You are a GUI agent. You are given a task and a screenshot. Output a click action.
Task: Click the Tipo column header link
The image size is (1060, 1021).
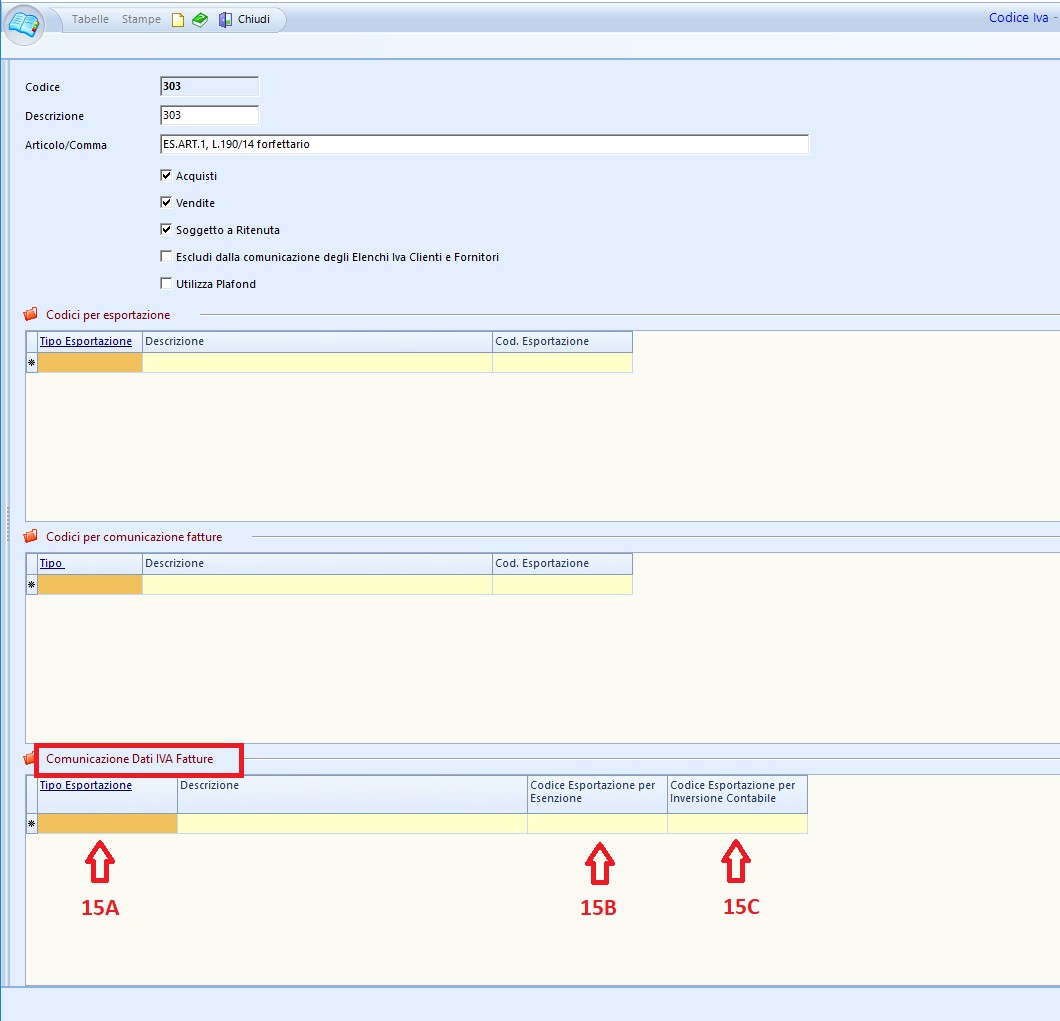coord(51,564)
